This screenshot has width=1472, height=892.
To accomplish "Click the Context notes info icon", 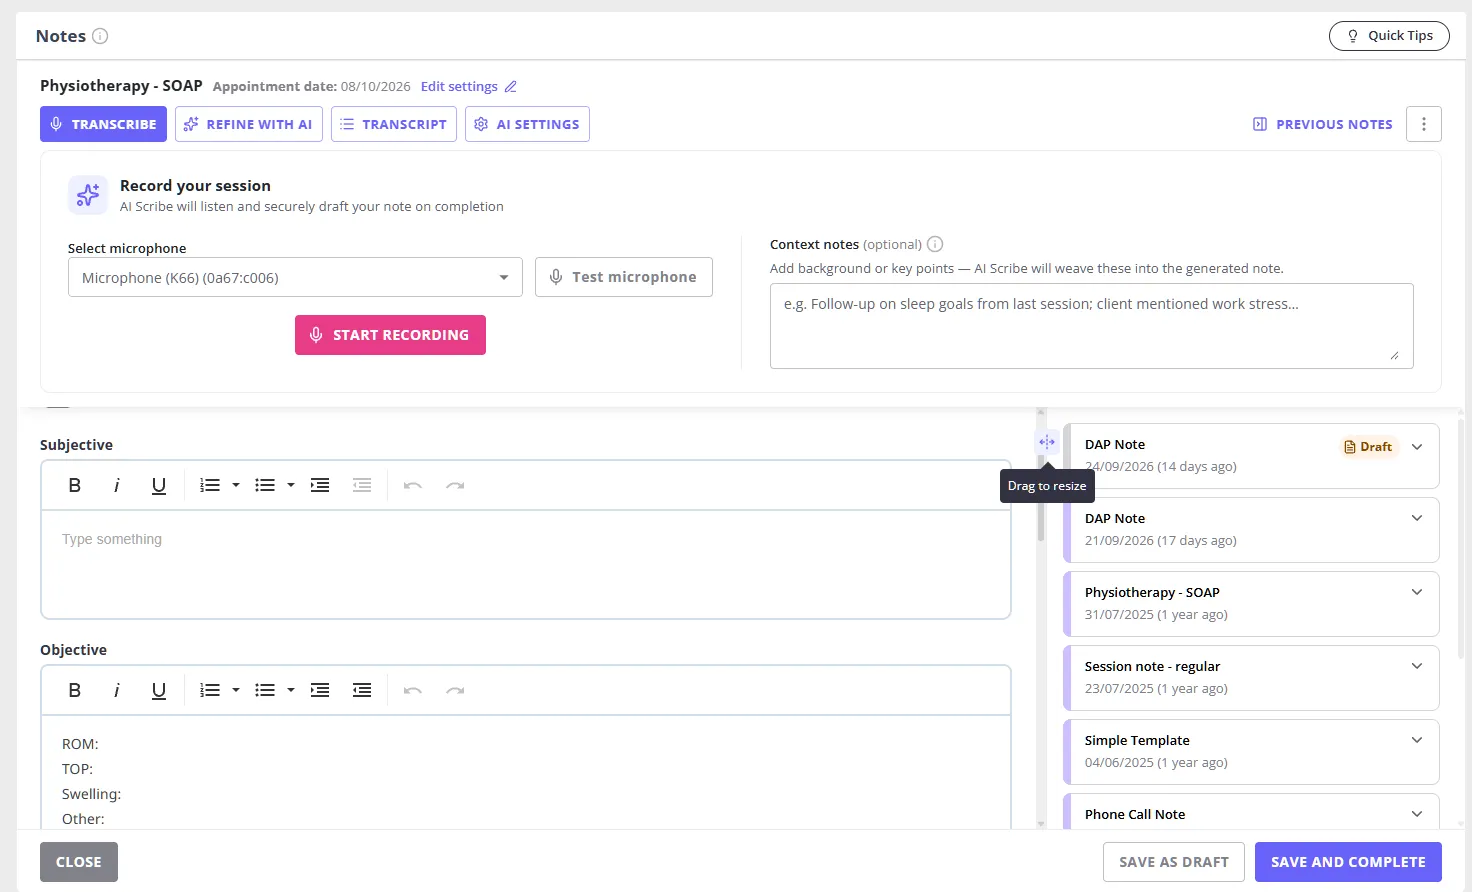I will click(935, 244).
